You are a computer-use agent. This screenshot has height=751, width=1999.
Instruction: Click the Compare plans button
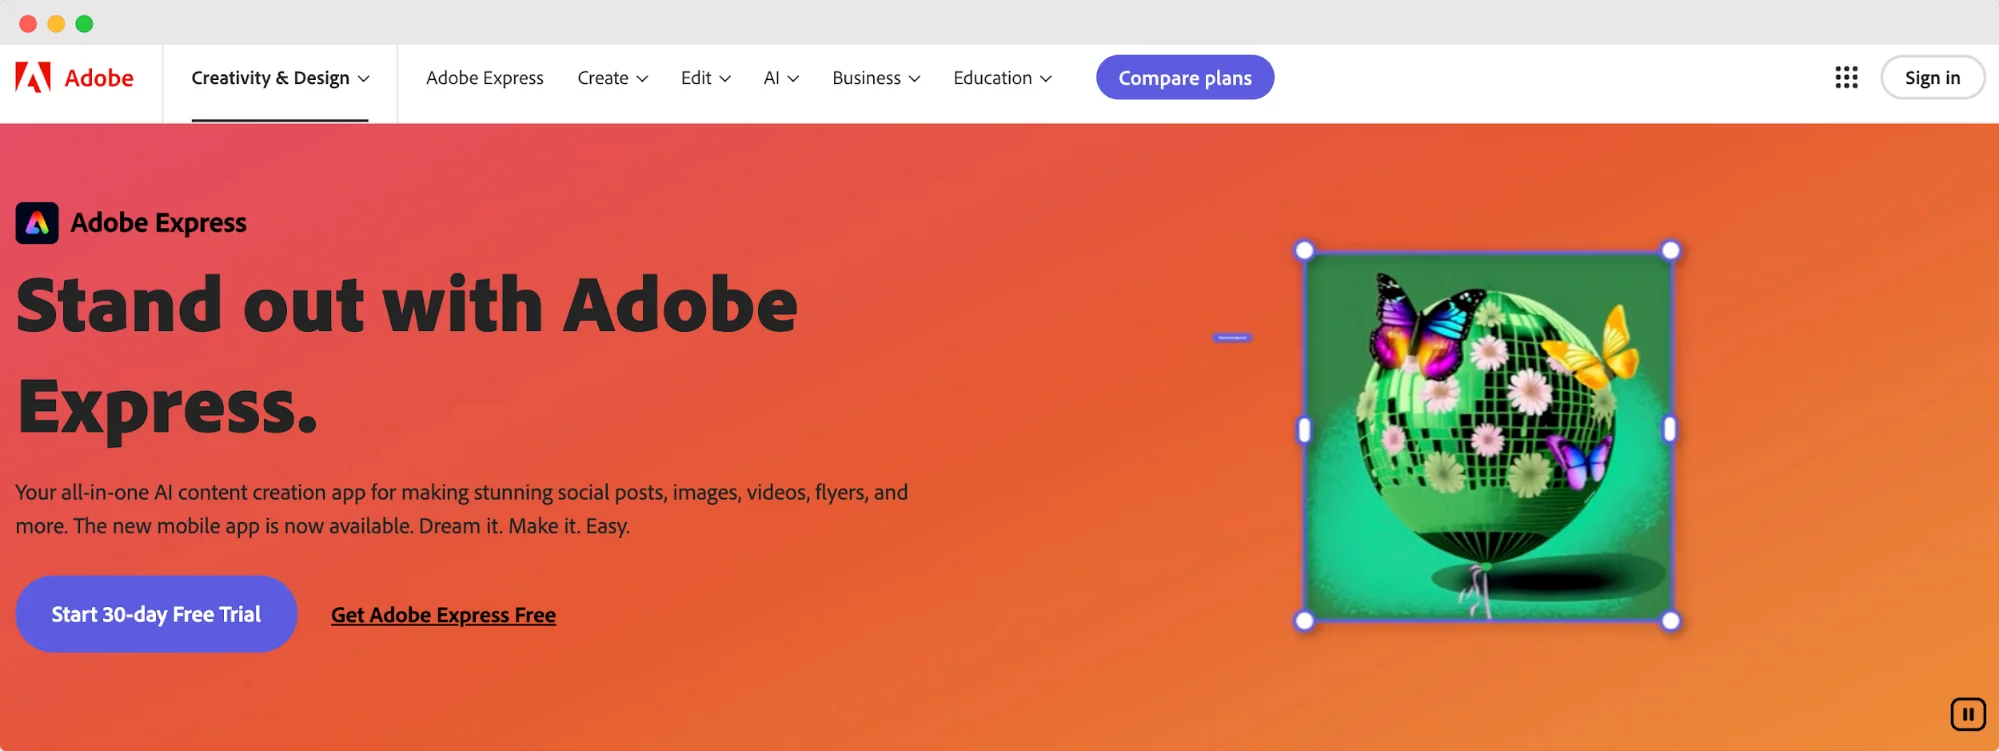[x=1185, y=78]
